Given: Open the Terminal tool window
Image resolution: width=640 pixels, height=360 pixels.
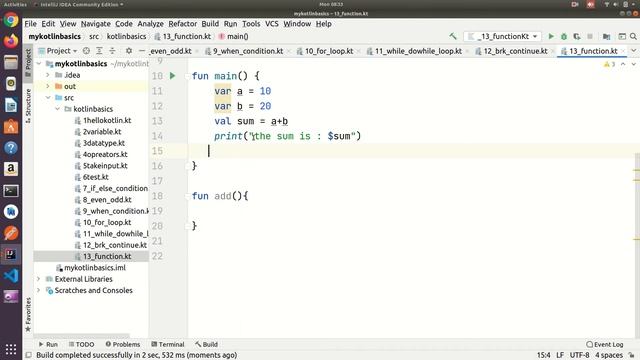Looking at the screenshot, I should coord(168,344).
